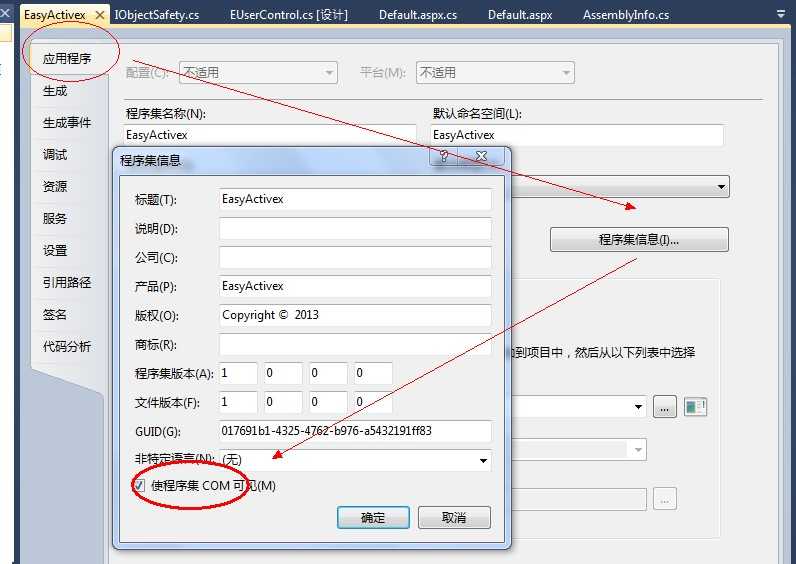
Task: Expand the 非特定语言 dropdown
Action: [x=483, y=460]
